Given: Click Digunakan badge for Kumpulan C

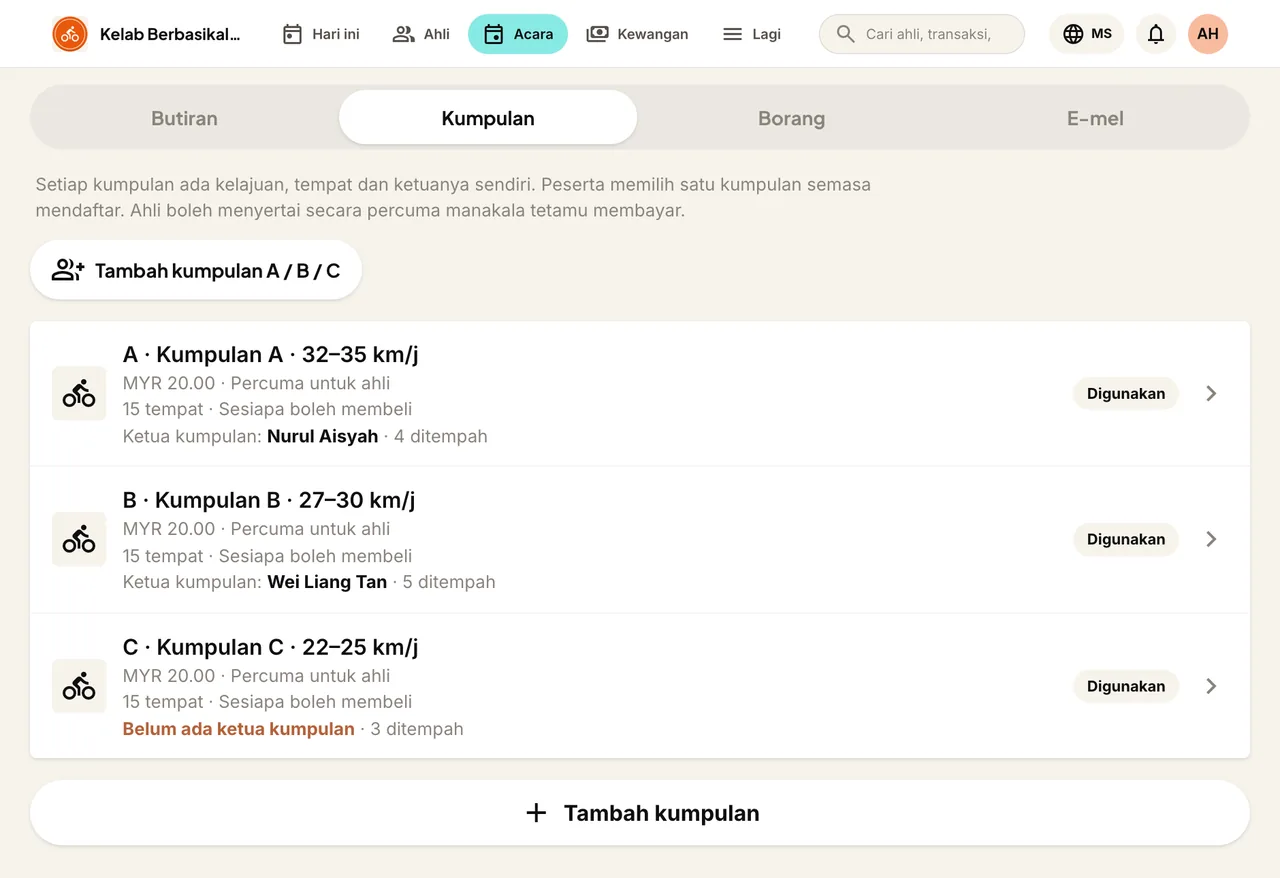Looking at the screenshot, I should 1126,686.
